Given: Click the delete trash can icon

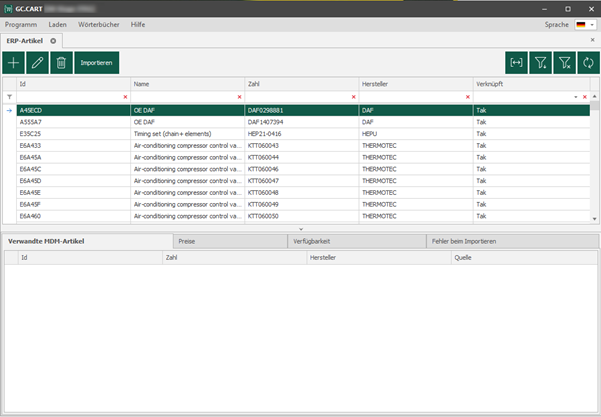Looking at the screenshot, I should [x=61, y=62].
